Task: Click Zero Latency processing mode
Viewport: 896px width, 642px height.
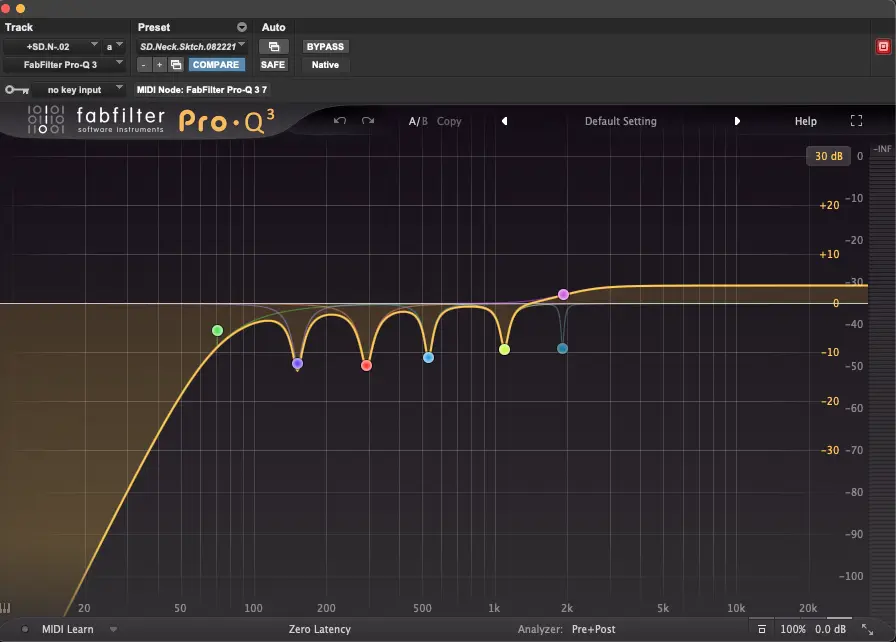Action: pos(319,629)
